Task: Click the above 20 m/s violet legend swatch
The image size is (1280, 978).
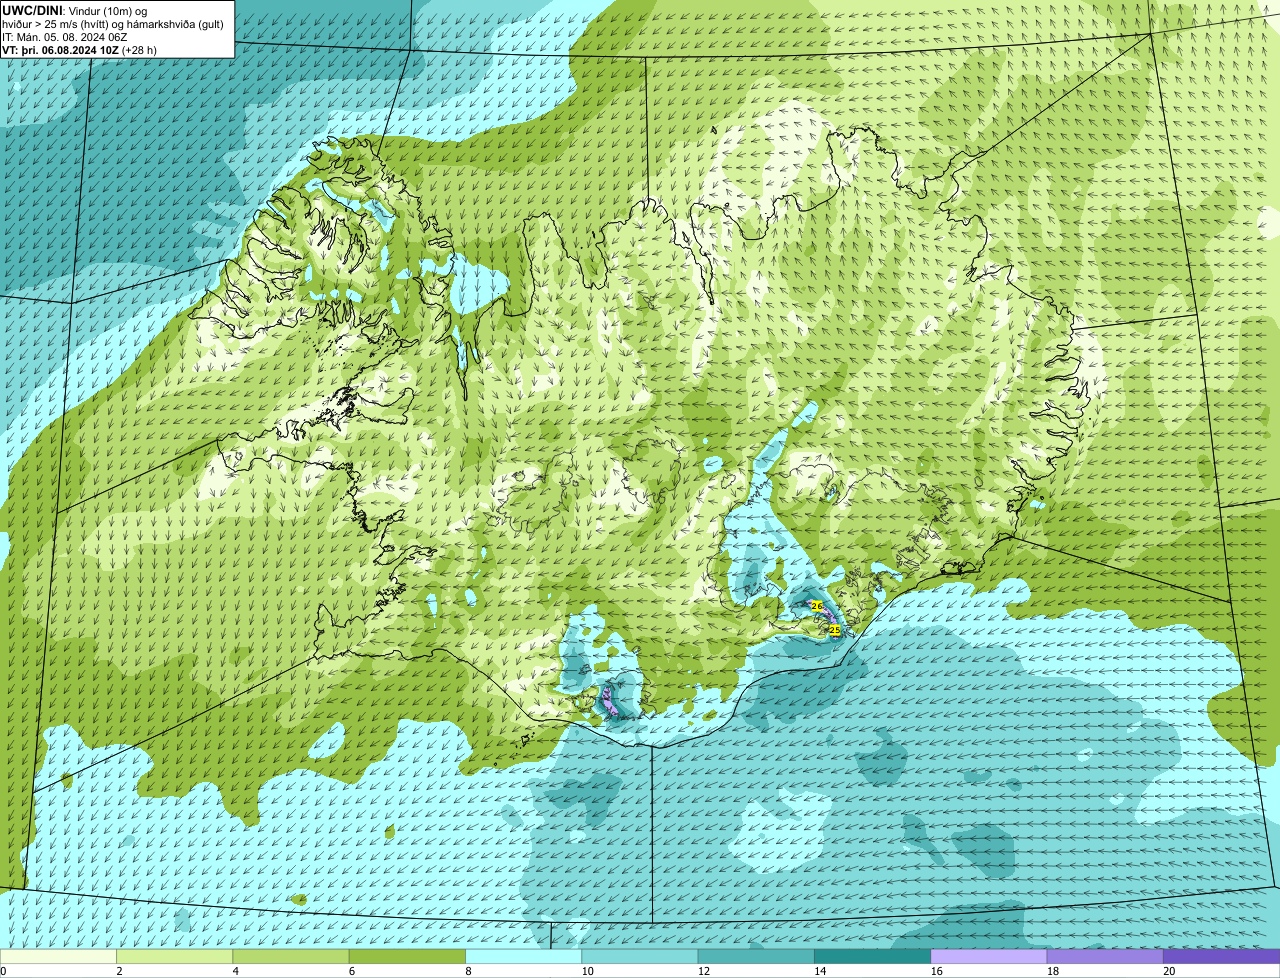Action: coord(1222,956)
